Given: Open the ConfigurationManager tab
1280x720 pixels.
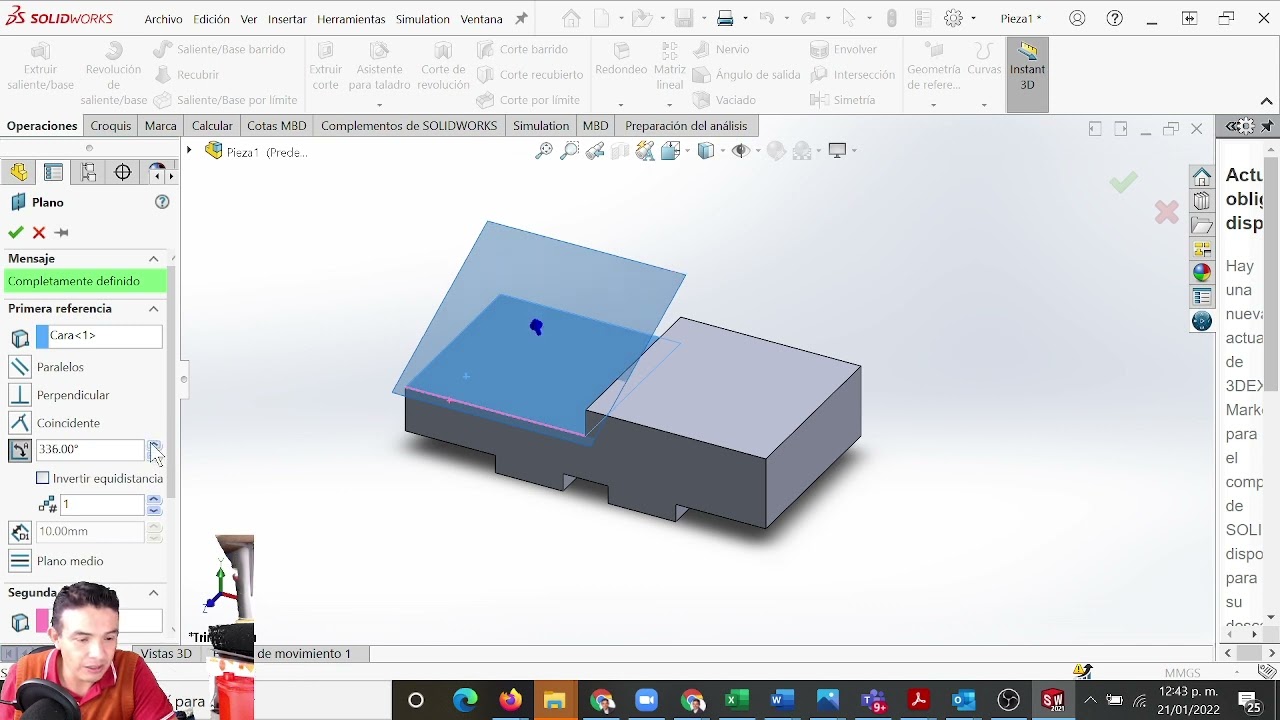Looking at the screenshot, I should tap(89, 172).
